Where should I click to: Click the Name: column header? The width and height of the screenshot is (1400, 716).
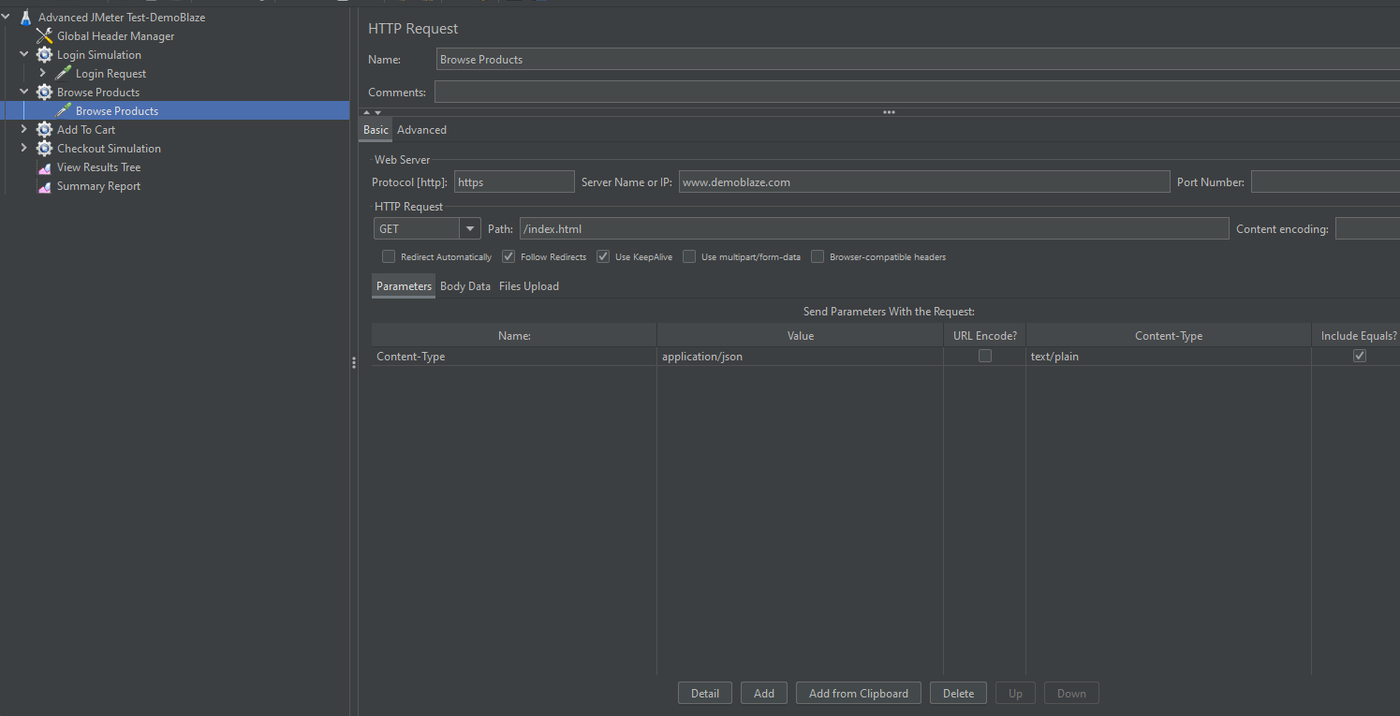tap(514, 336)
